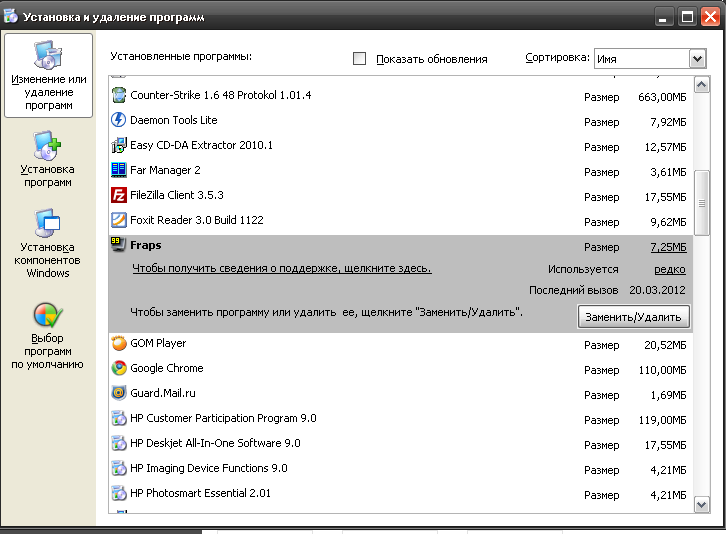The width and height of the screenshot is (726, 534).
Task: Click the window title bar icon
Action: pos(10,16)
